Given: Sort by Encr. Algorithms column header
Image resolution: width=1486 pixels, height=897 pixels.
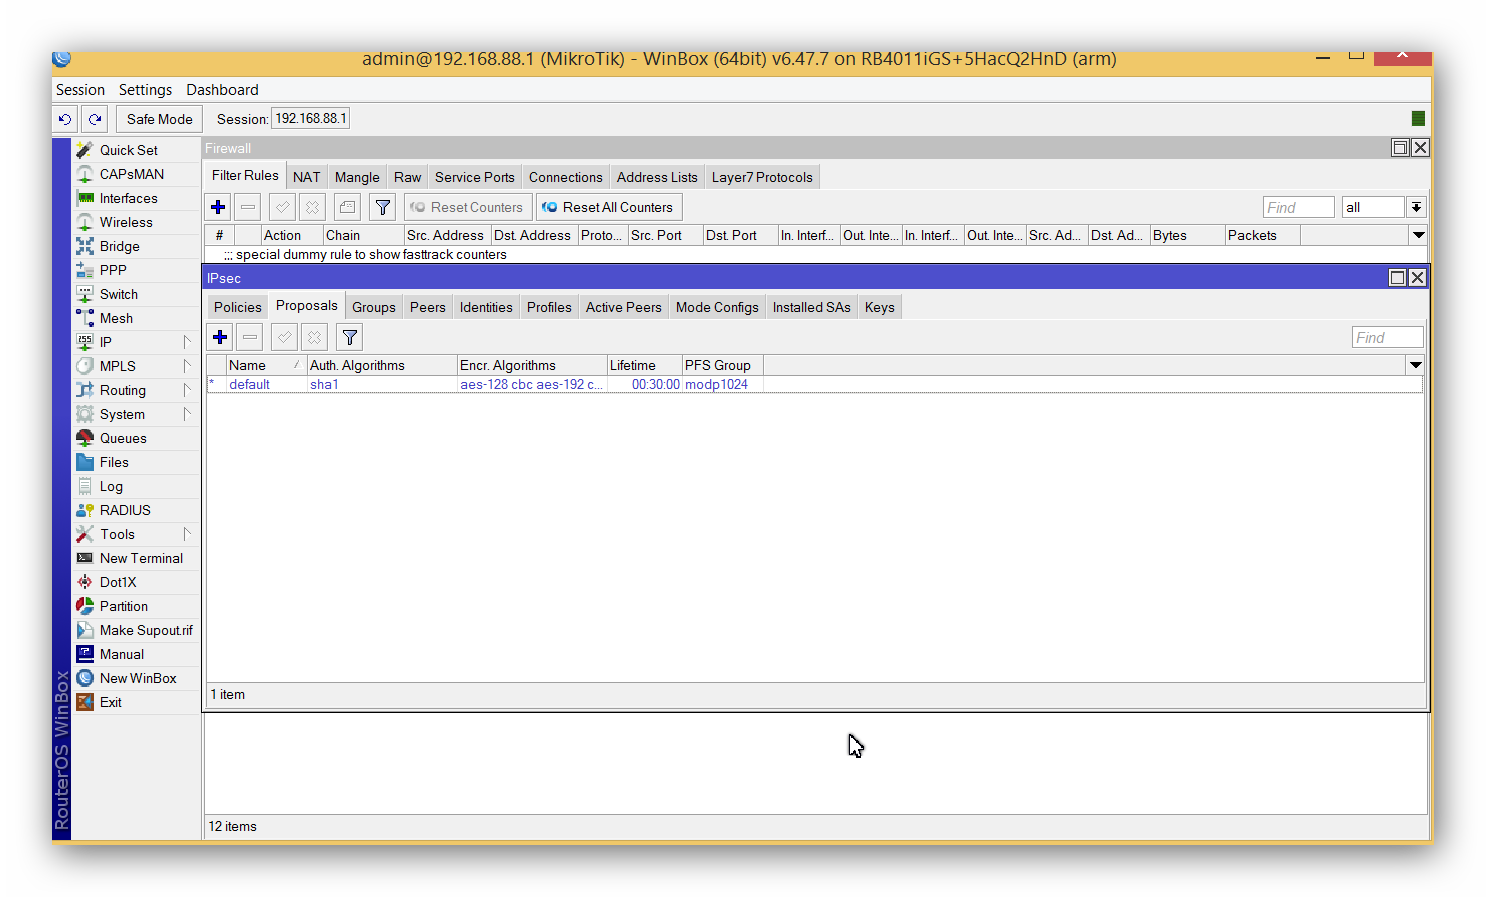Looking at the screenshot, I should point(531,365).
